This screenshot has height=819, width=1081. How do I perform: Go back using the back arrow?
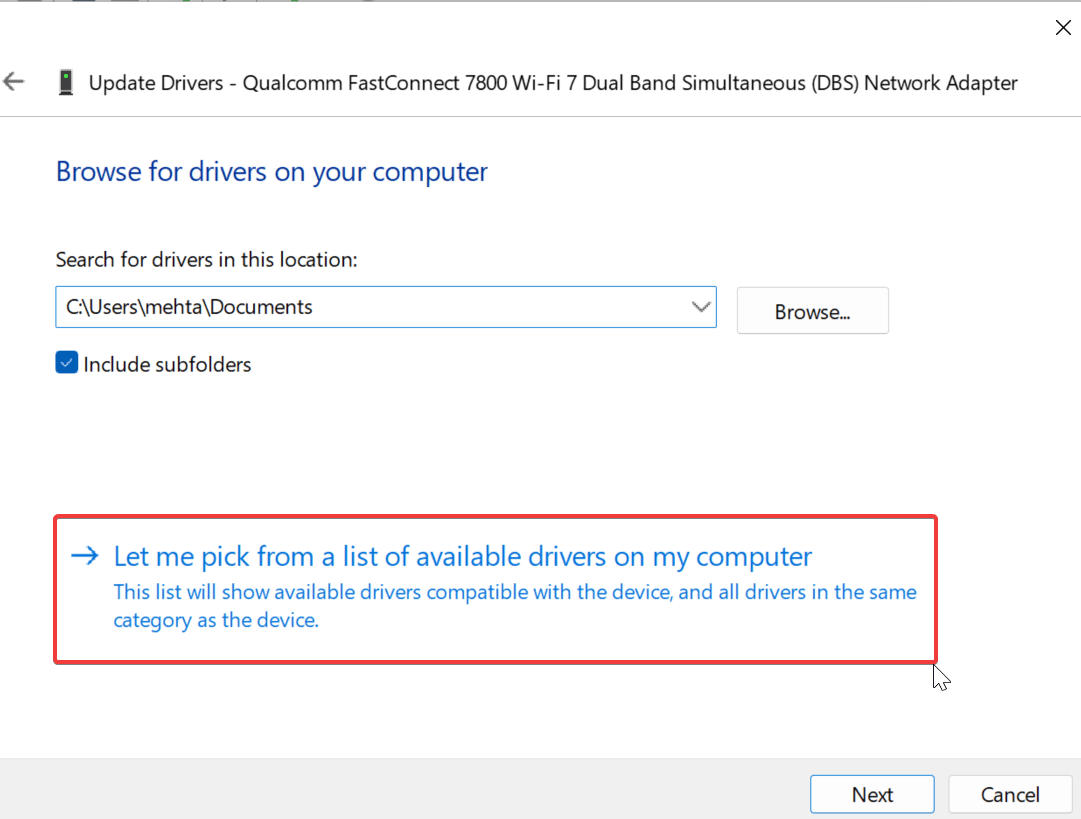[14, 82]
